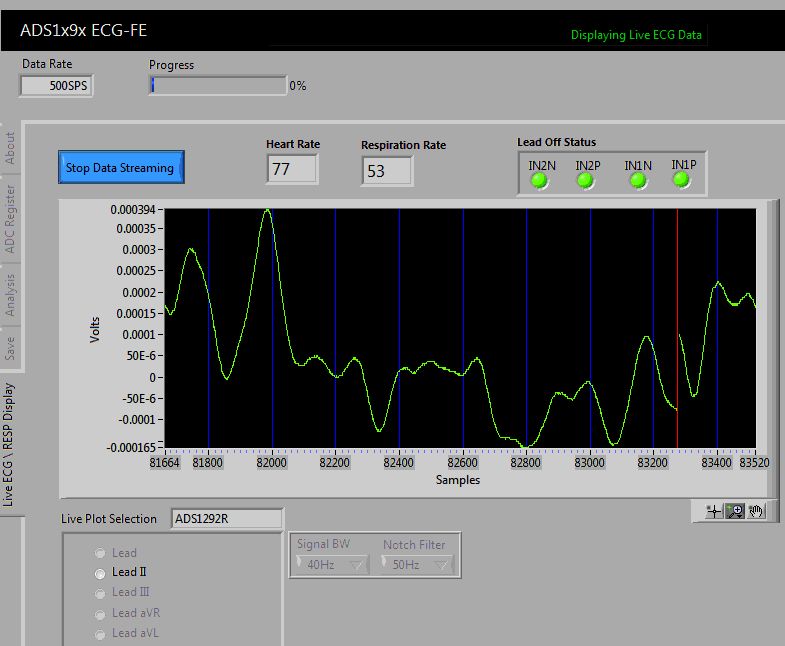The width and height of the screenshot is (785, 646).
Task: Switch to the Analysis tab
Action: 10,295
